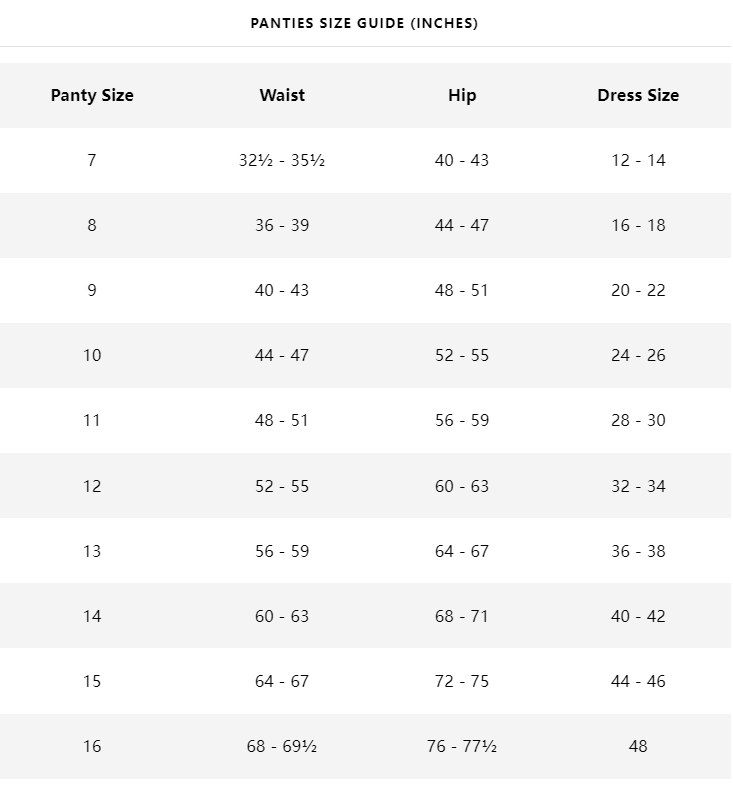This screenshot has height=793, width=733.
Task: Select the Waist column header
Action: 282,95
